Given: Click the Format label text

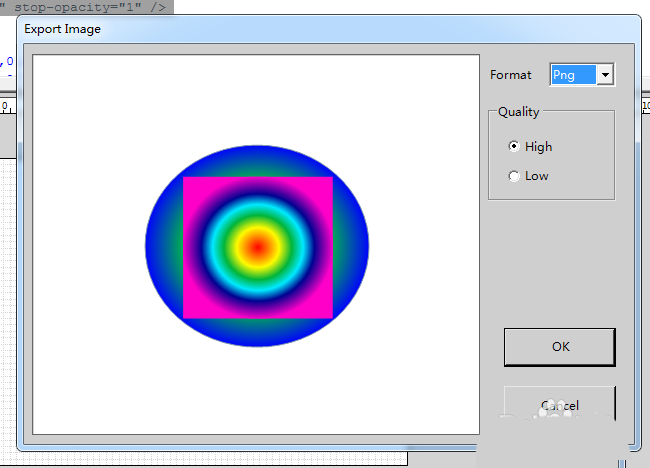Looking at the screenshot, I should 510,75.
